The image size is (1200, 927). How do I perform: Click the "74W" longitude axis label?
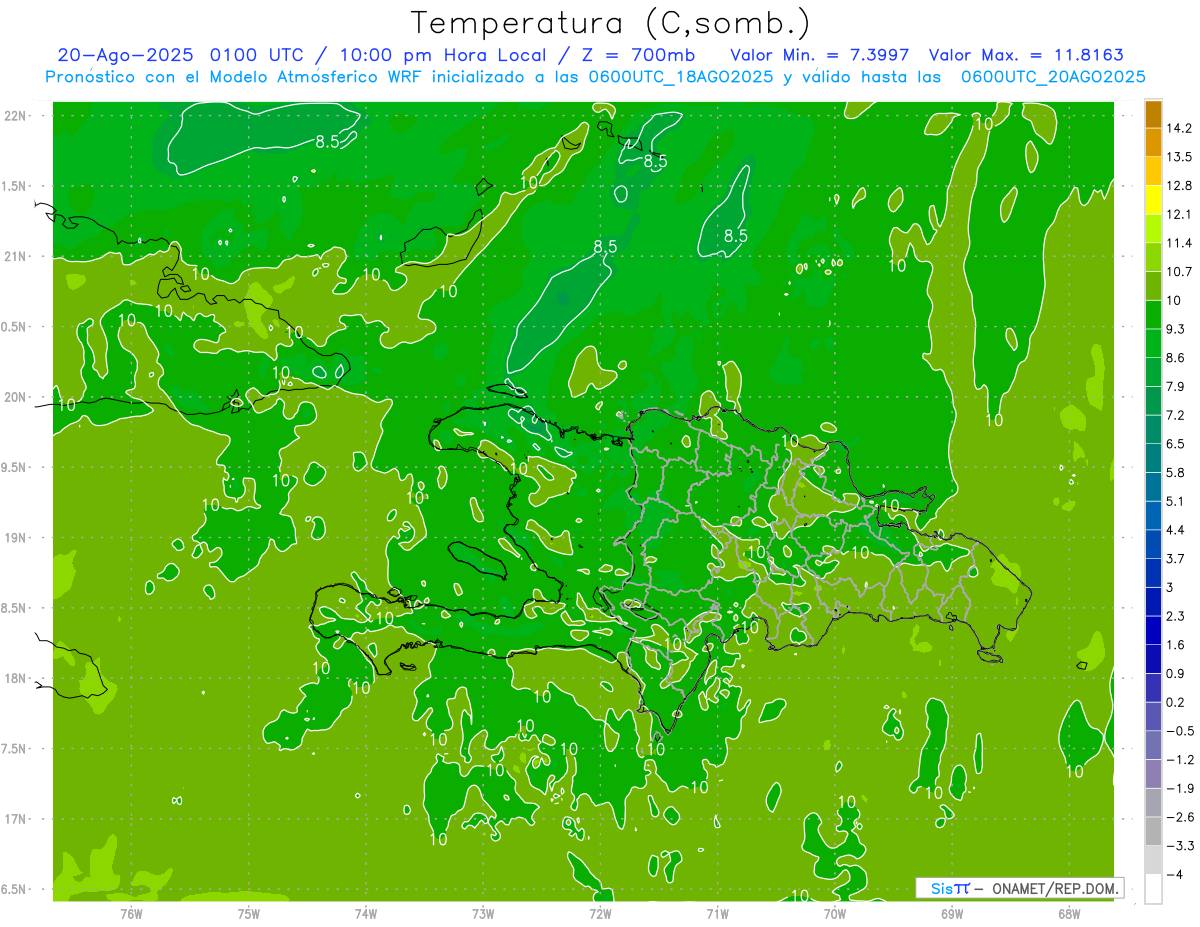point(366,913)
